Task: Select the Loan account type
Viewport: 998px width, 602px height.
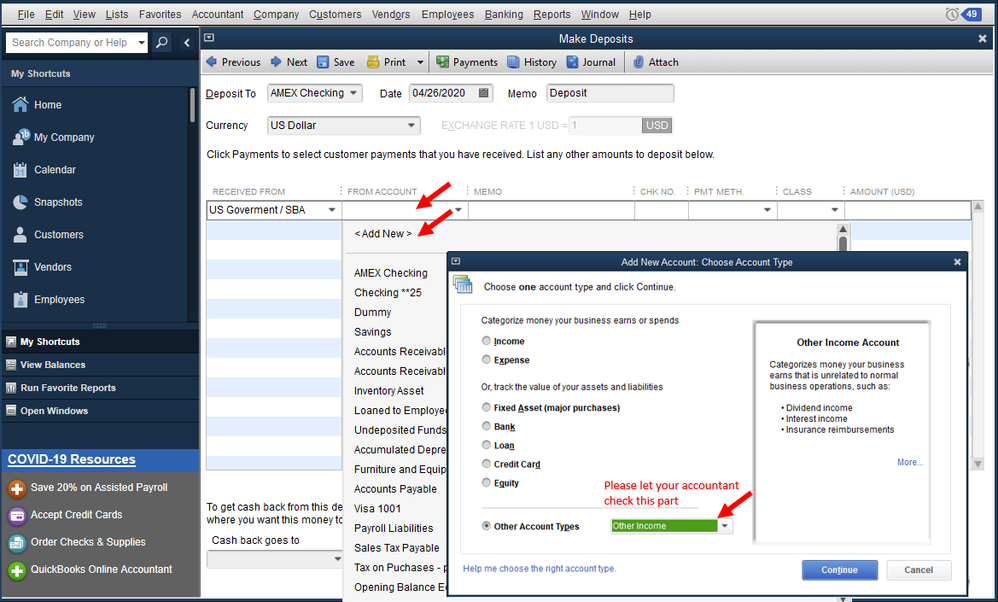Action: (486, 445)
